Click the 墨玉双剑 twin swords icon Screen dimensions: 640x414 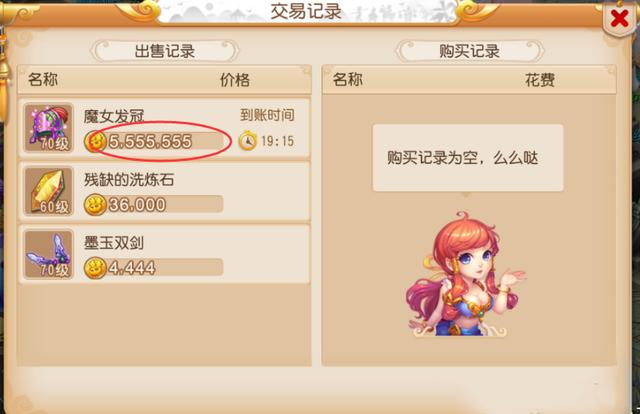pos(49,254)
